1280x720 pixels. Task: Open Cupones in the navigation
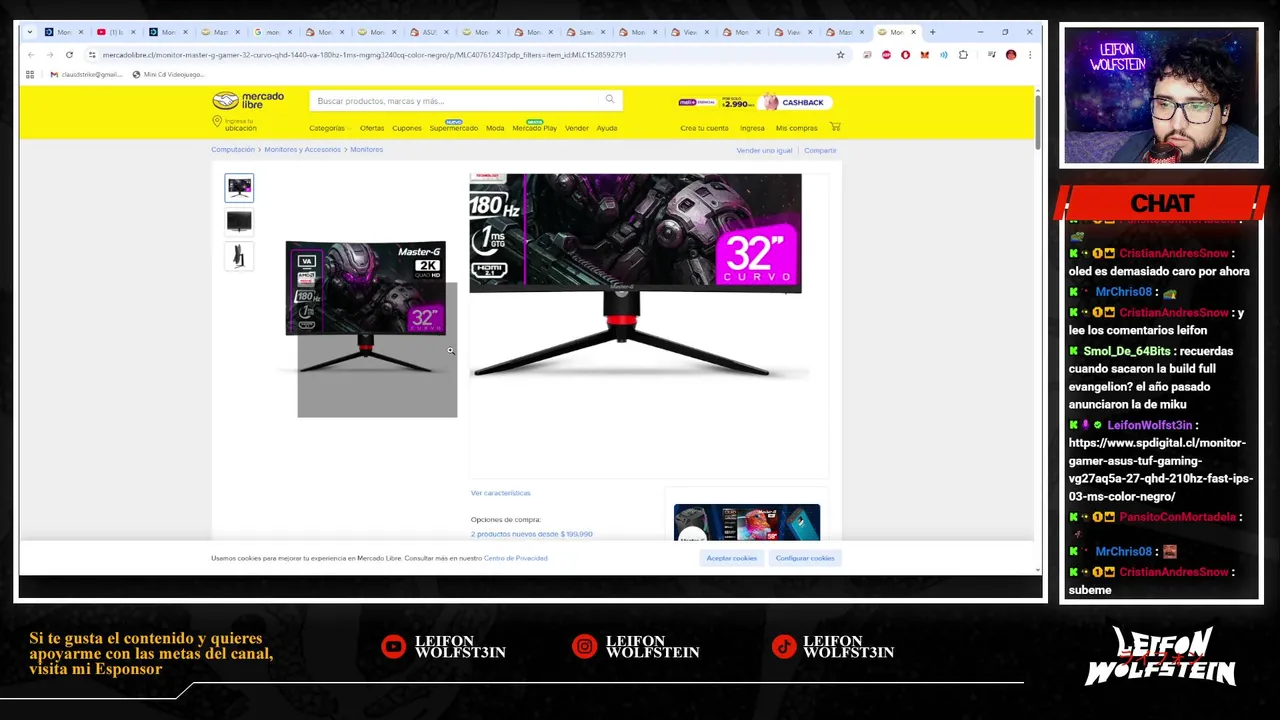coord(407,128)
